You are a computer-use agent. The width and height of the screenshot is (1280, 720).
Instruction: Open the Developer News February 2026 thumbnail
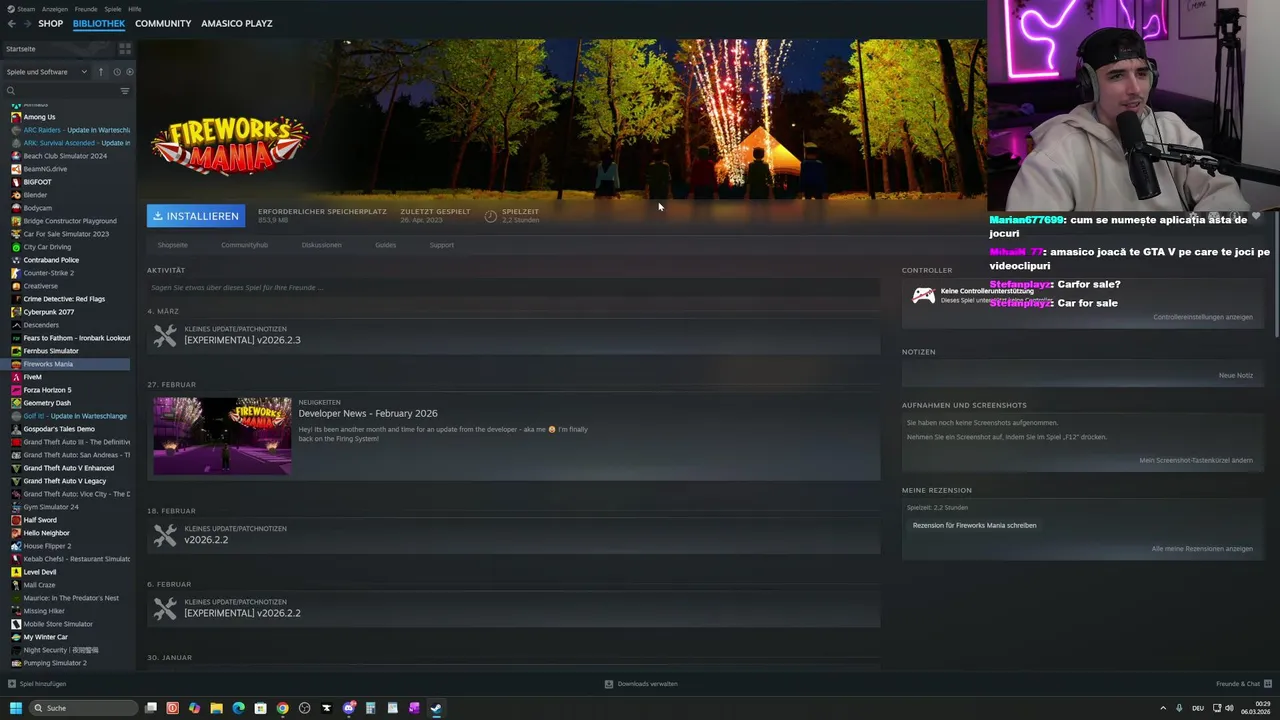click(x=222, y=436)
